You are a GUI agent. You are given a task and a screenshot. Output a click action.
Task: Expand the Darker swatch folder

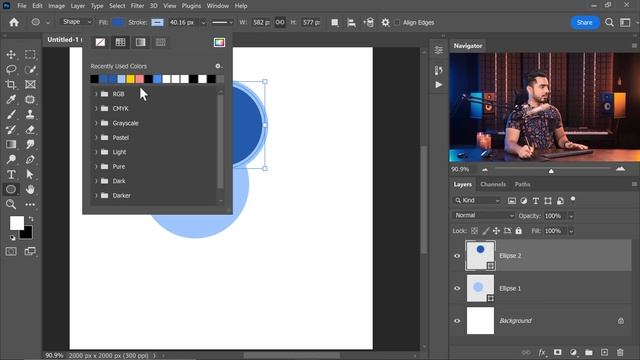[96, 196]
